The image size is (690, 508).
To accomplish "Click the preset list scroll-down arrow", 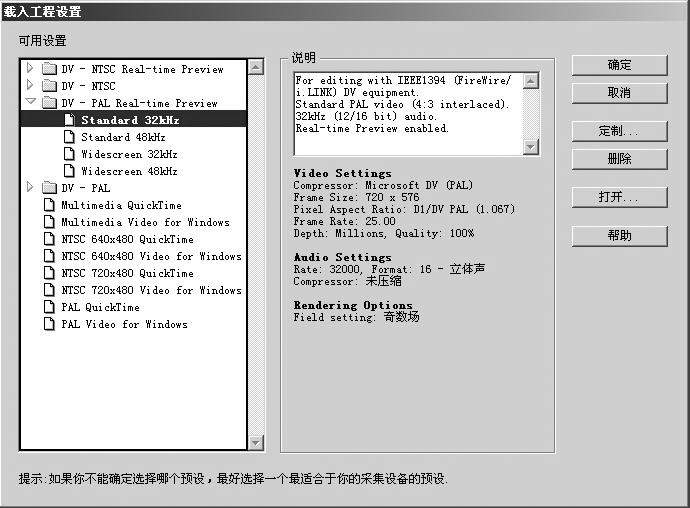I will coord(256,442).
